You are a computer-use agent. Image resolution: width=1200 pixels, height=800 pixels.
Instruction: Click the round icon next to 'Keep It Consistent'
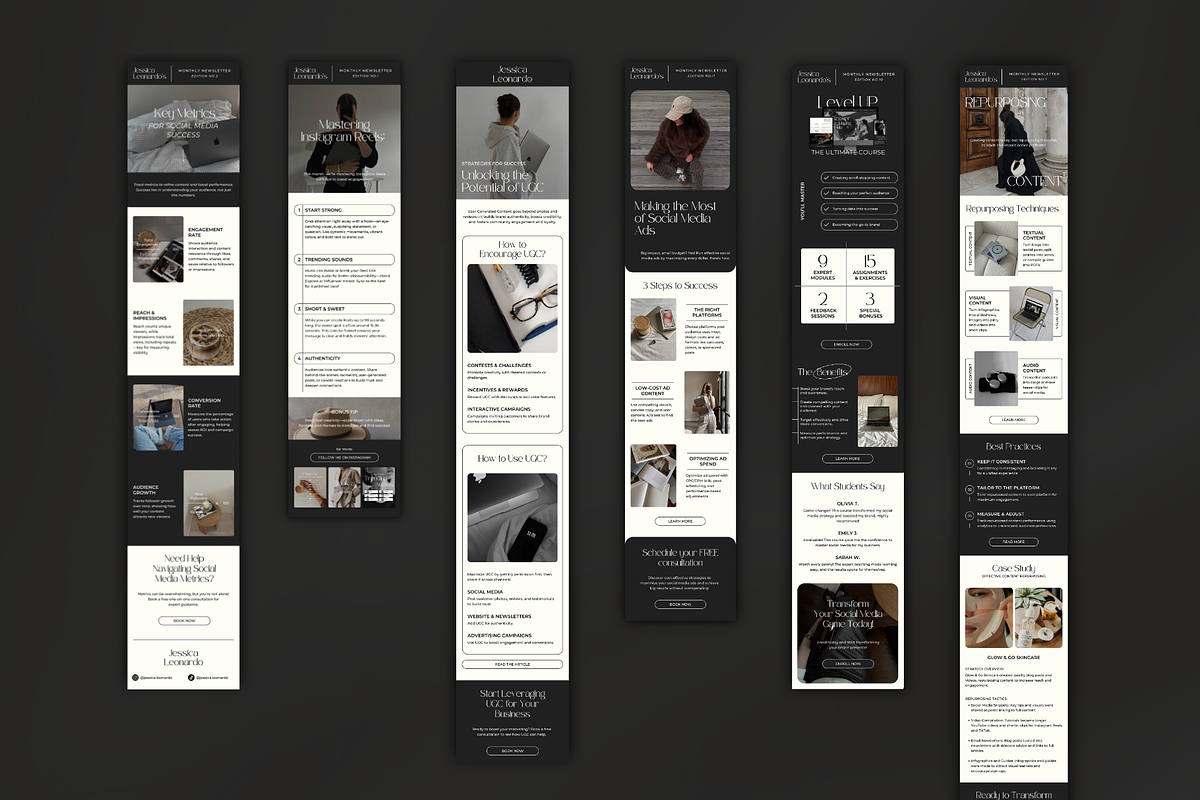tap(970, 464)
